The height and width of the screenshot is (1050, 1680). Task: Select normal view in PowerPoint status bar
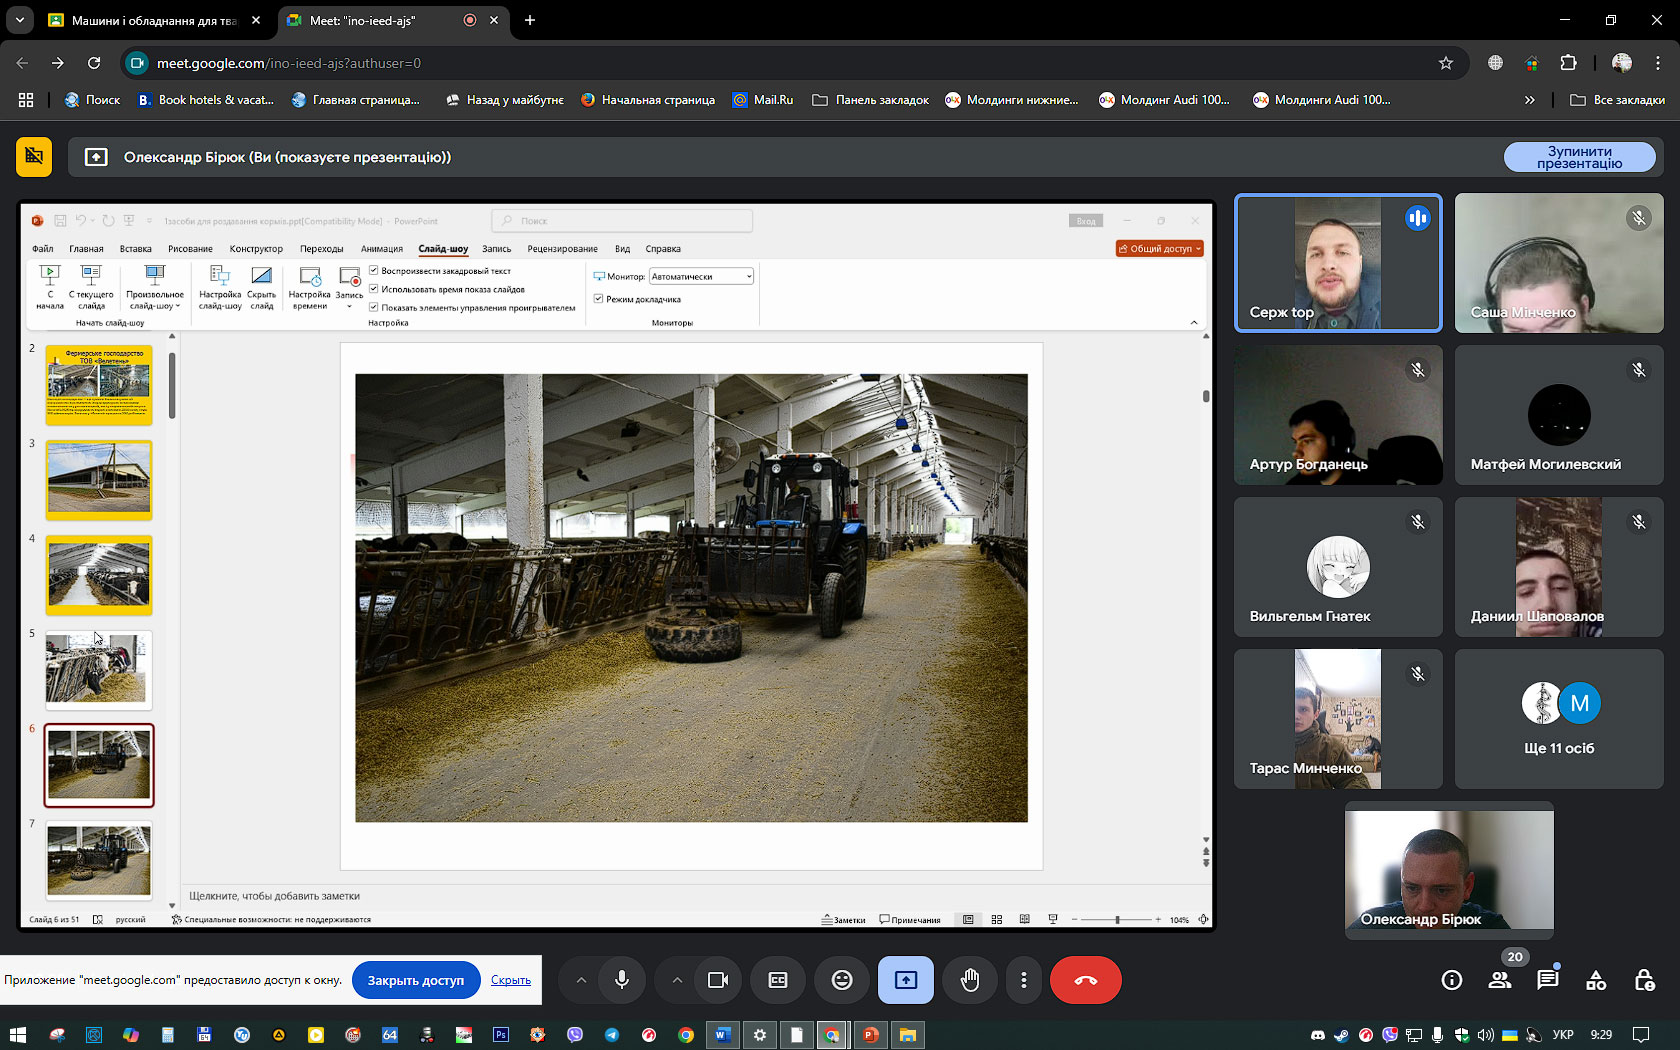click(968, 919)
